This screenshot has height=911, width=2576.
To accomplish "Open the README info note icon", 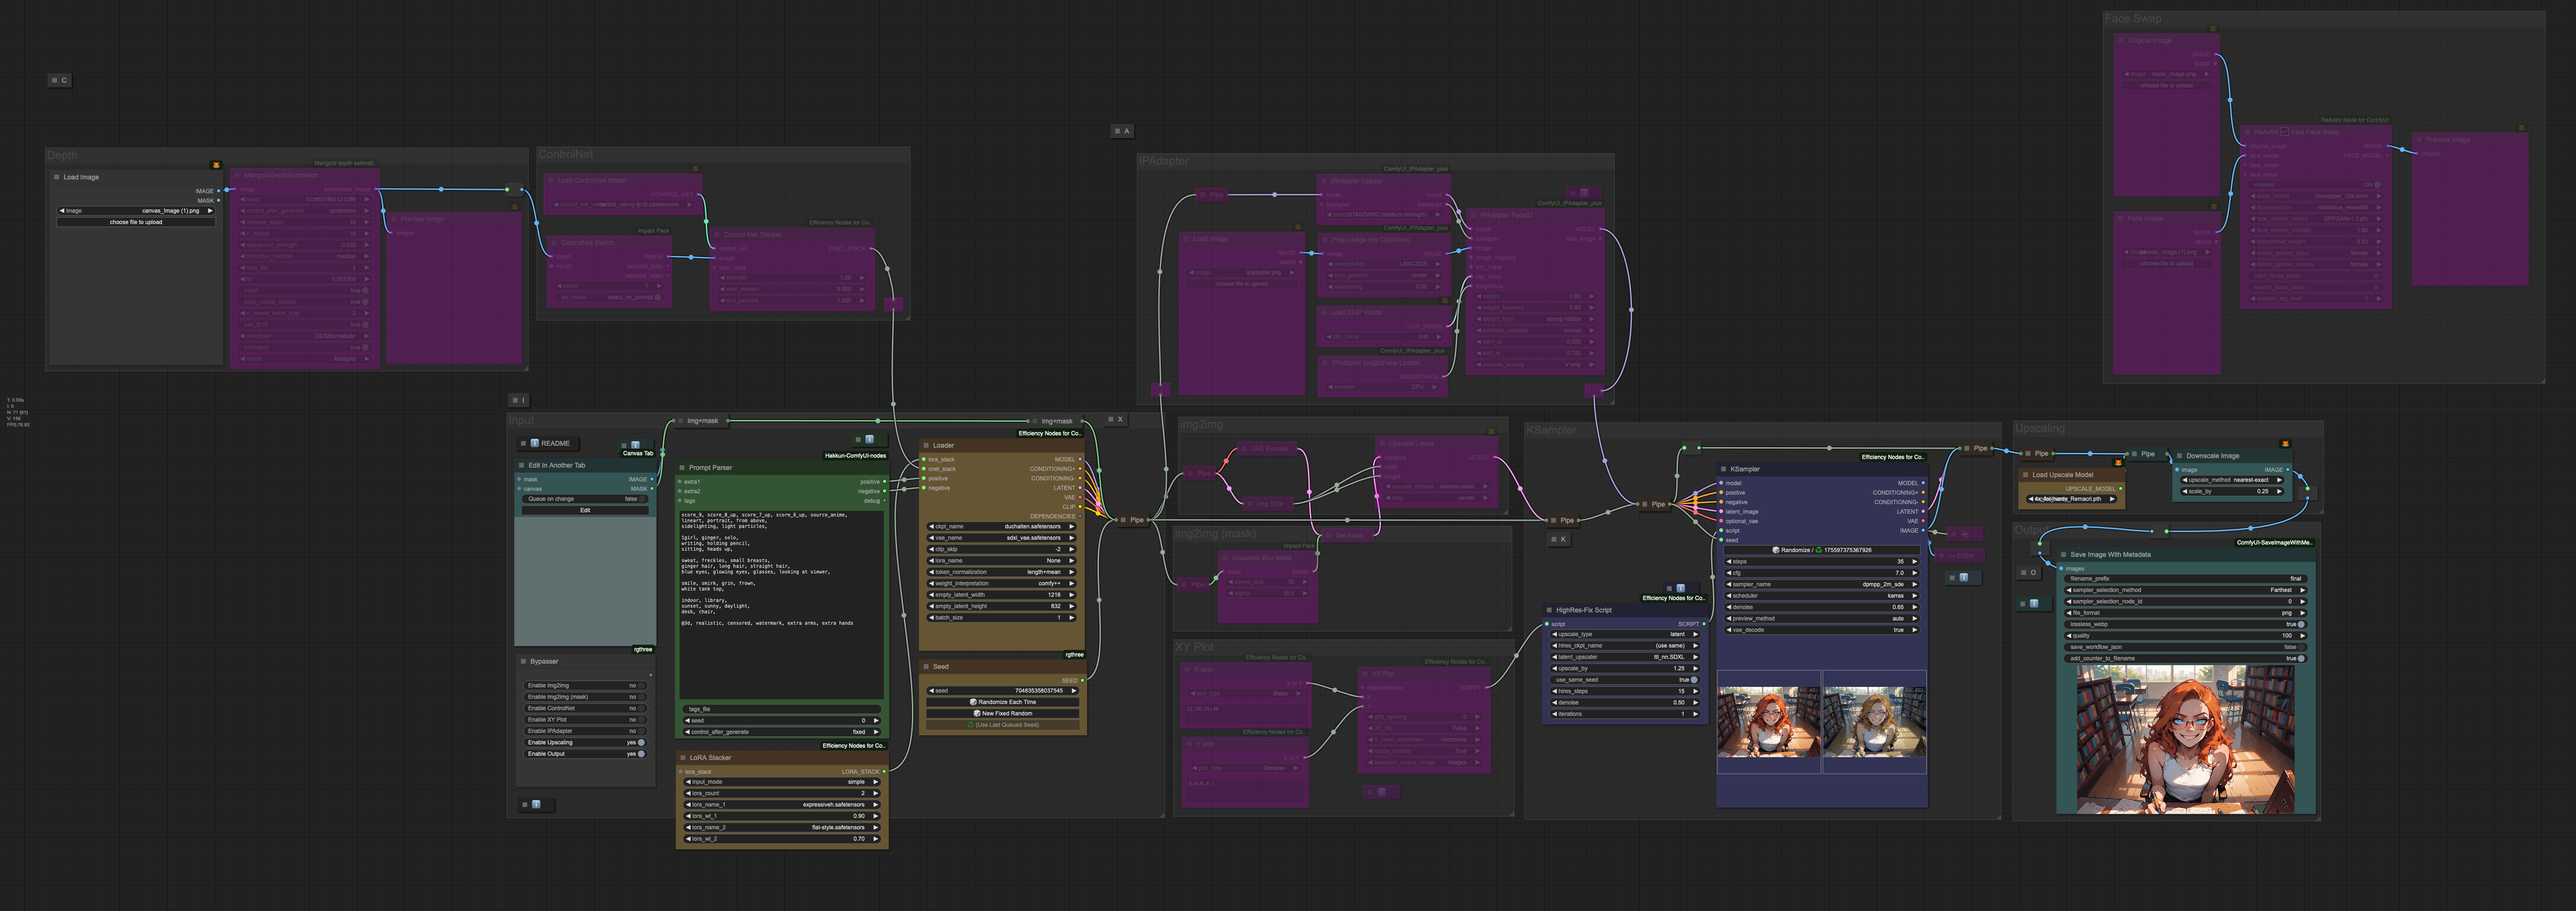I will [534, 443].
